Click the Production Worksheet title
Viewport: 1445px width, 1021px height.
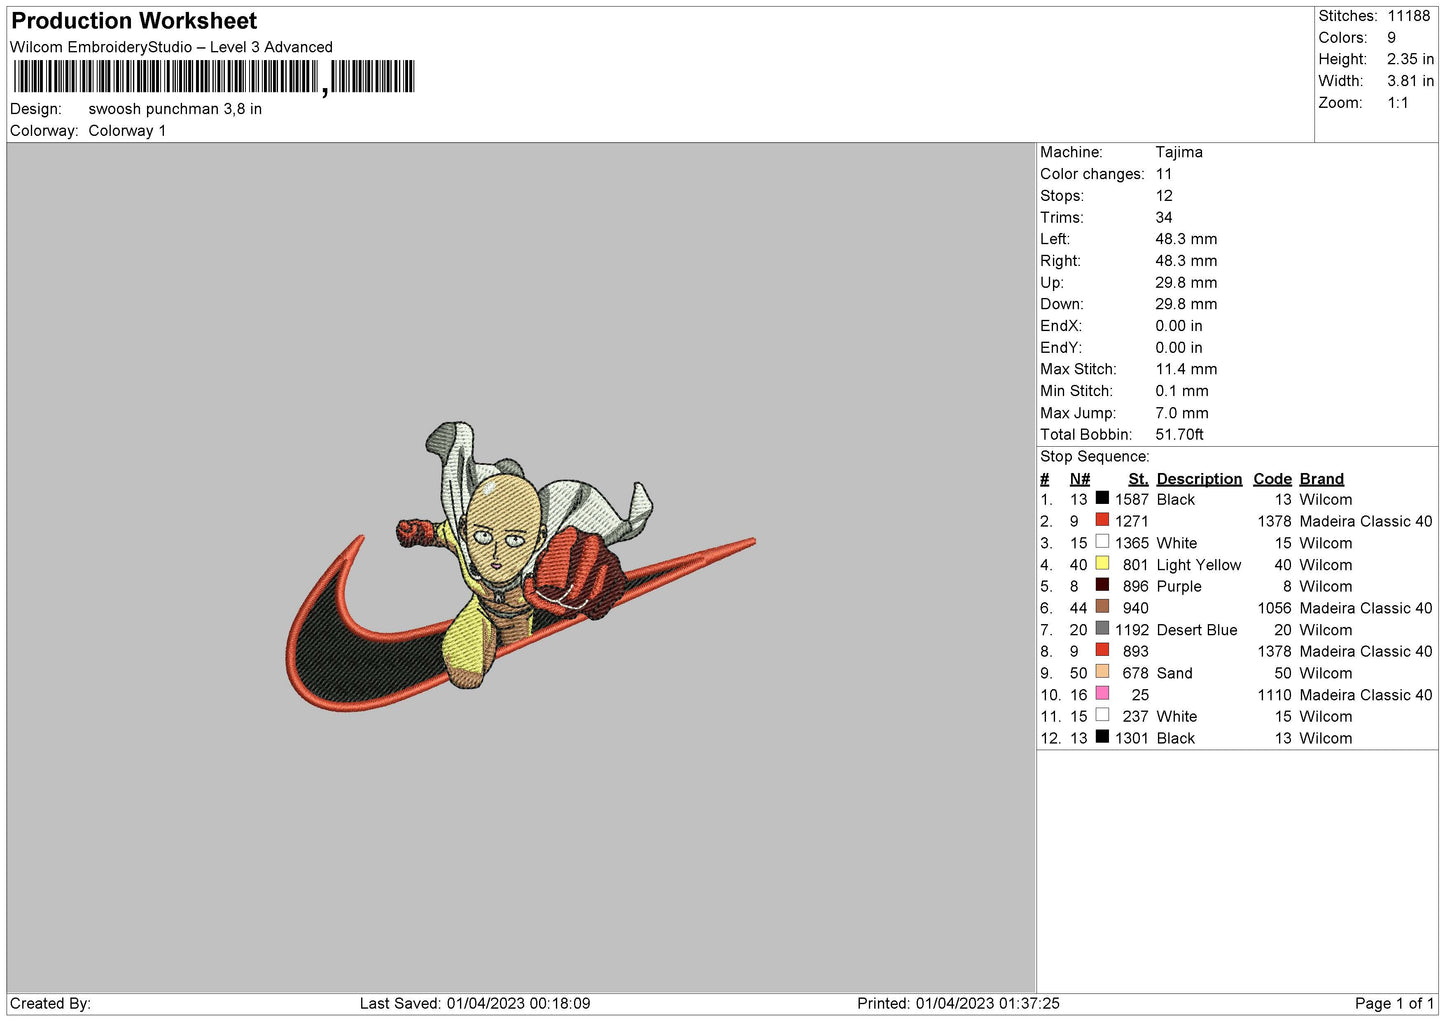pos(134,21)
